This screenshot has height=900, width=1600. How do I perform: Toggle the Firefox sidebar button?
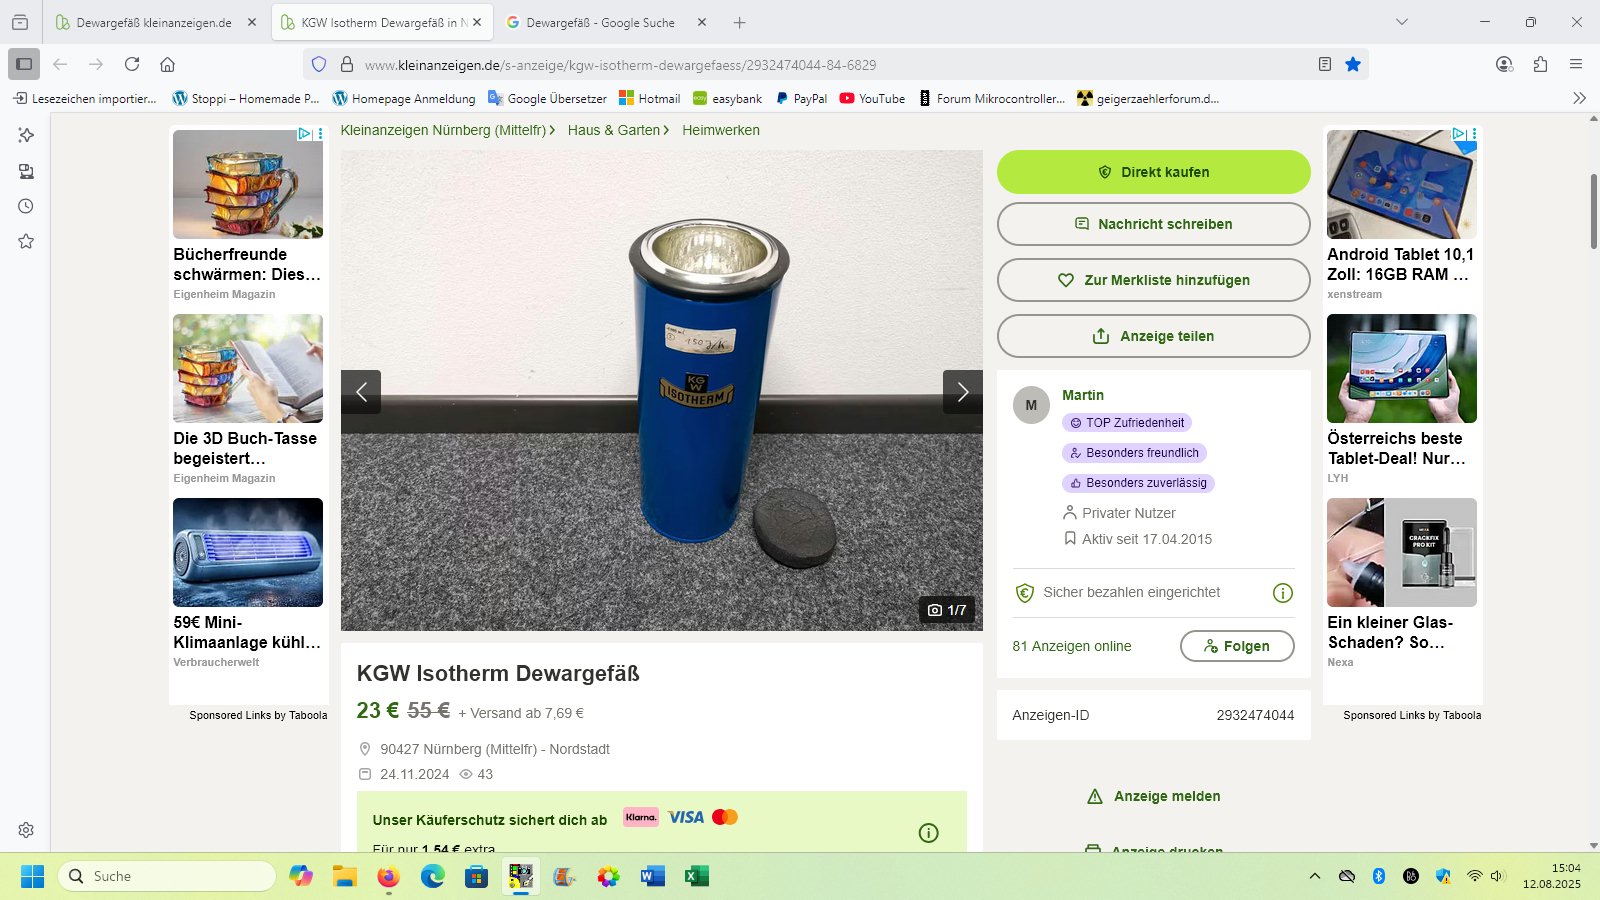click(24, 64)
